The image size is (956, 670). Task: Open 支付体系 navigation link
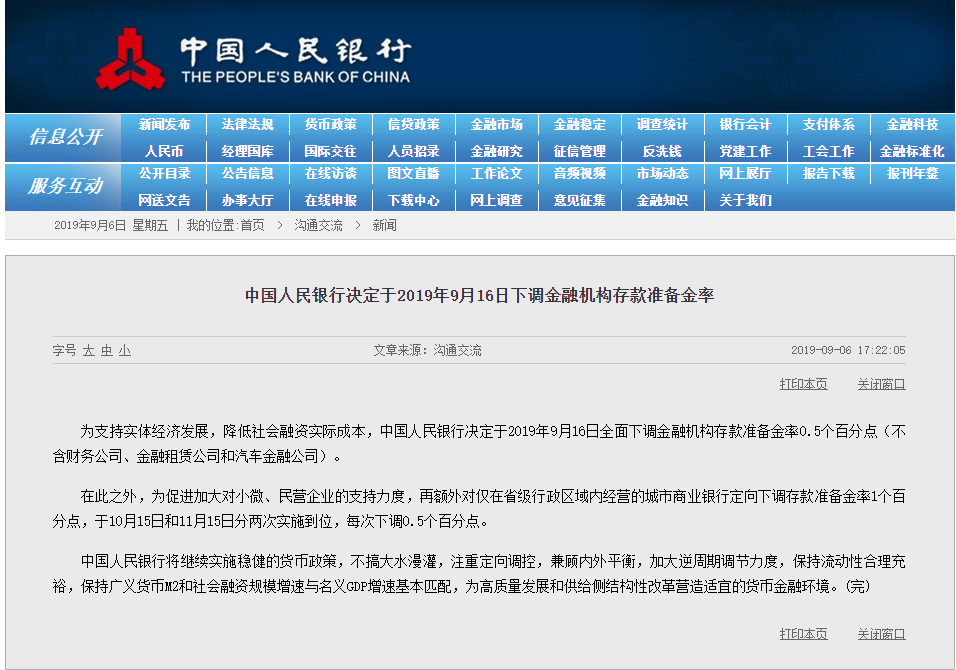coord(828,125)
